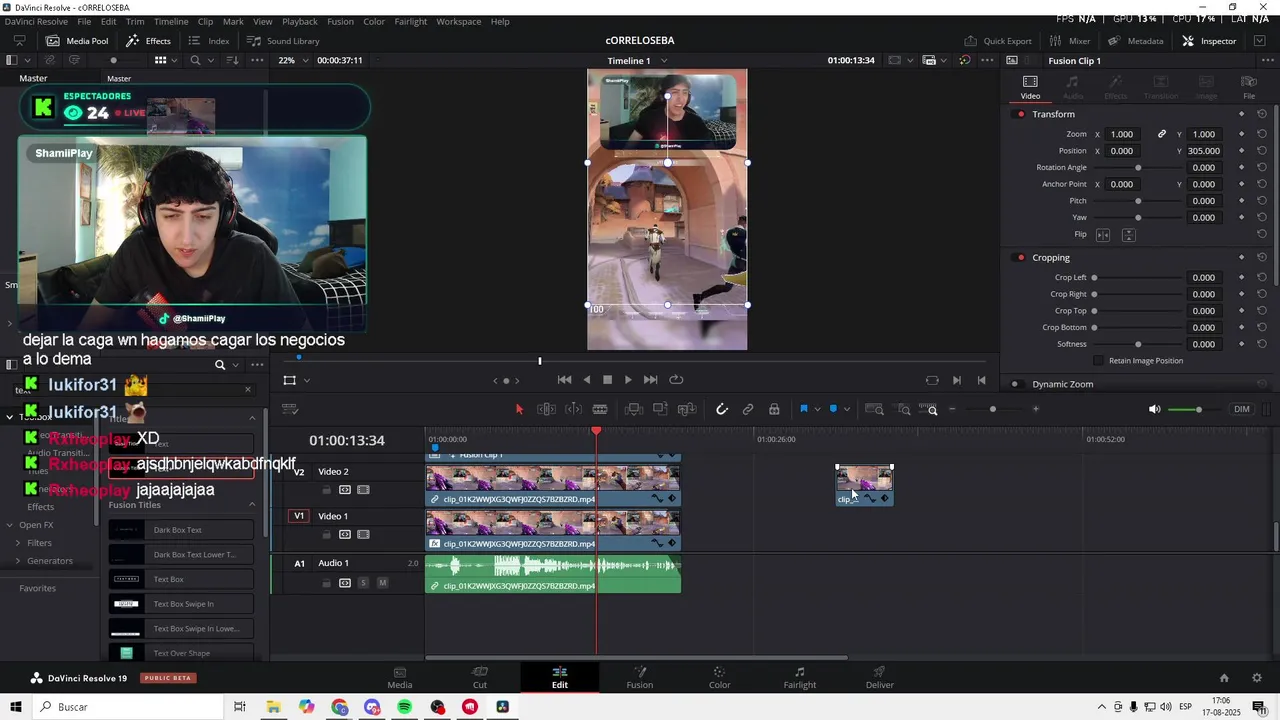
Task: Click the Quick Export button
Action: pyautogui.click(x=998, y=41)
